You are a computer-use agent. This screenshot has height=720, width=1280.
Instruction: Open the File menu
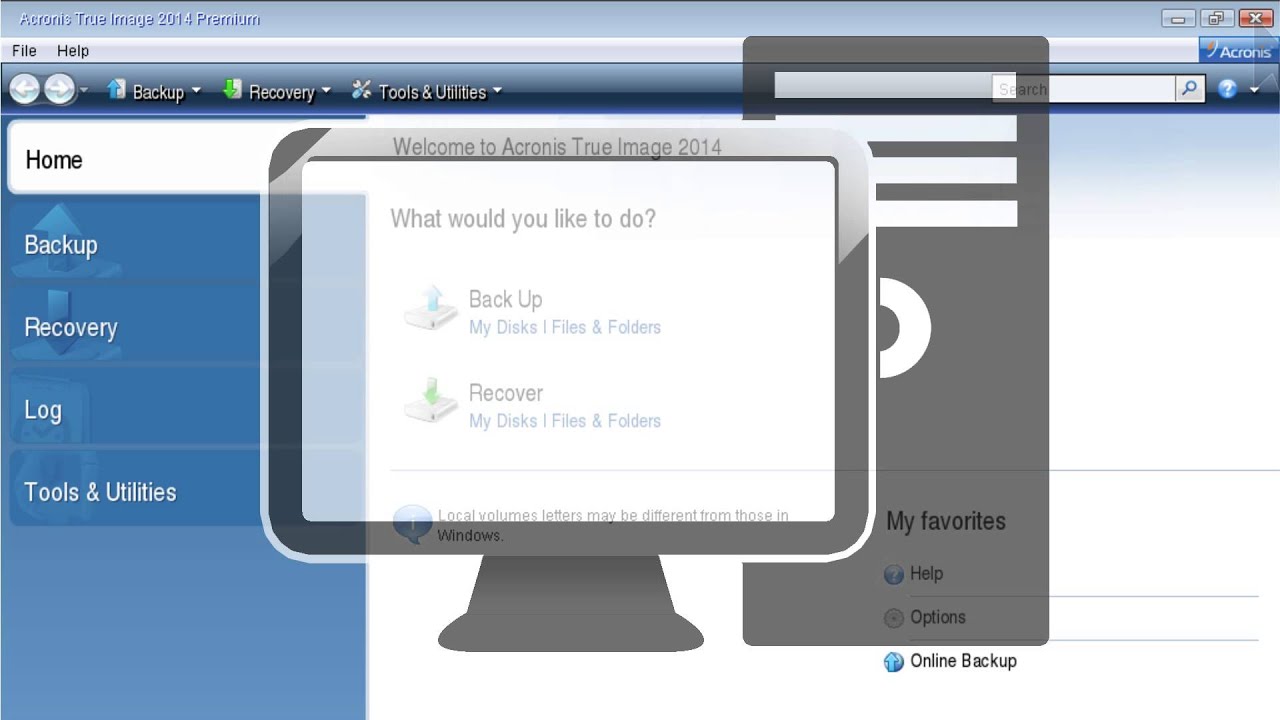24,50
